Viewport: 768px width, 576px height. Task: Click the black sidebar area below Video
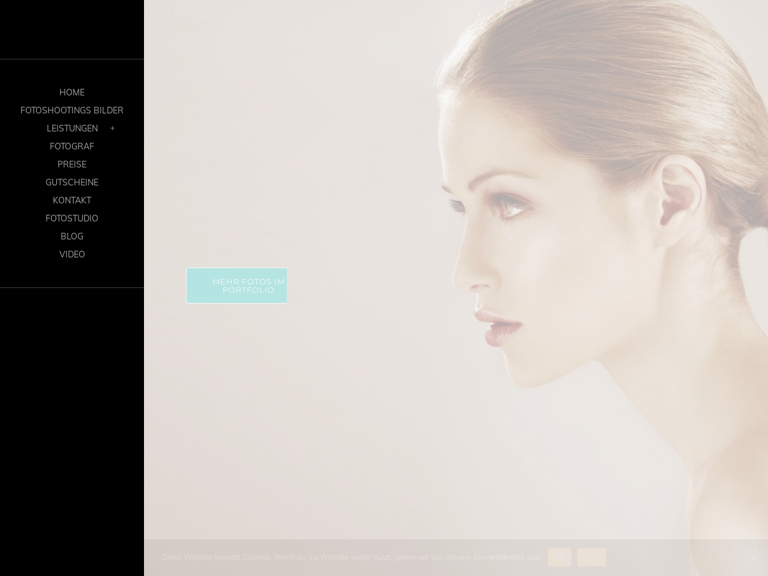[72, 420]
